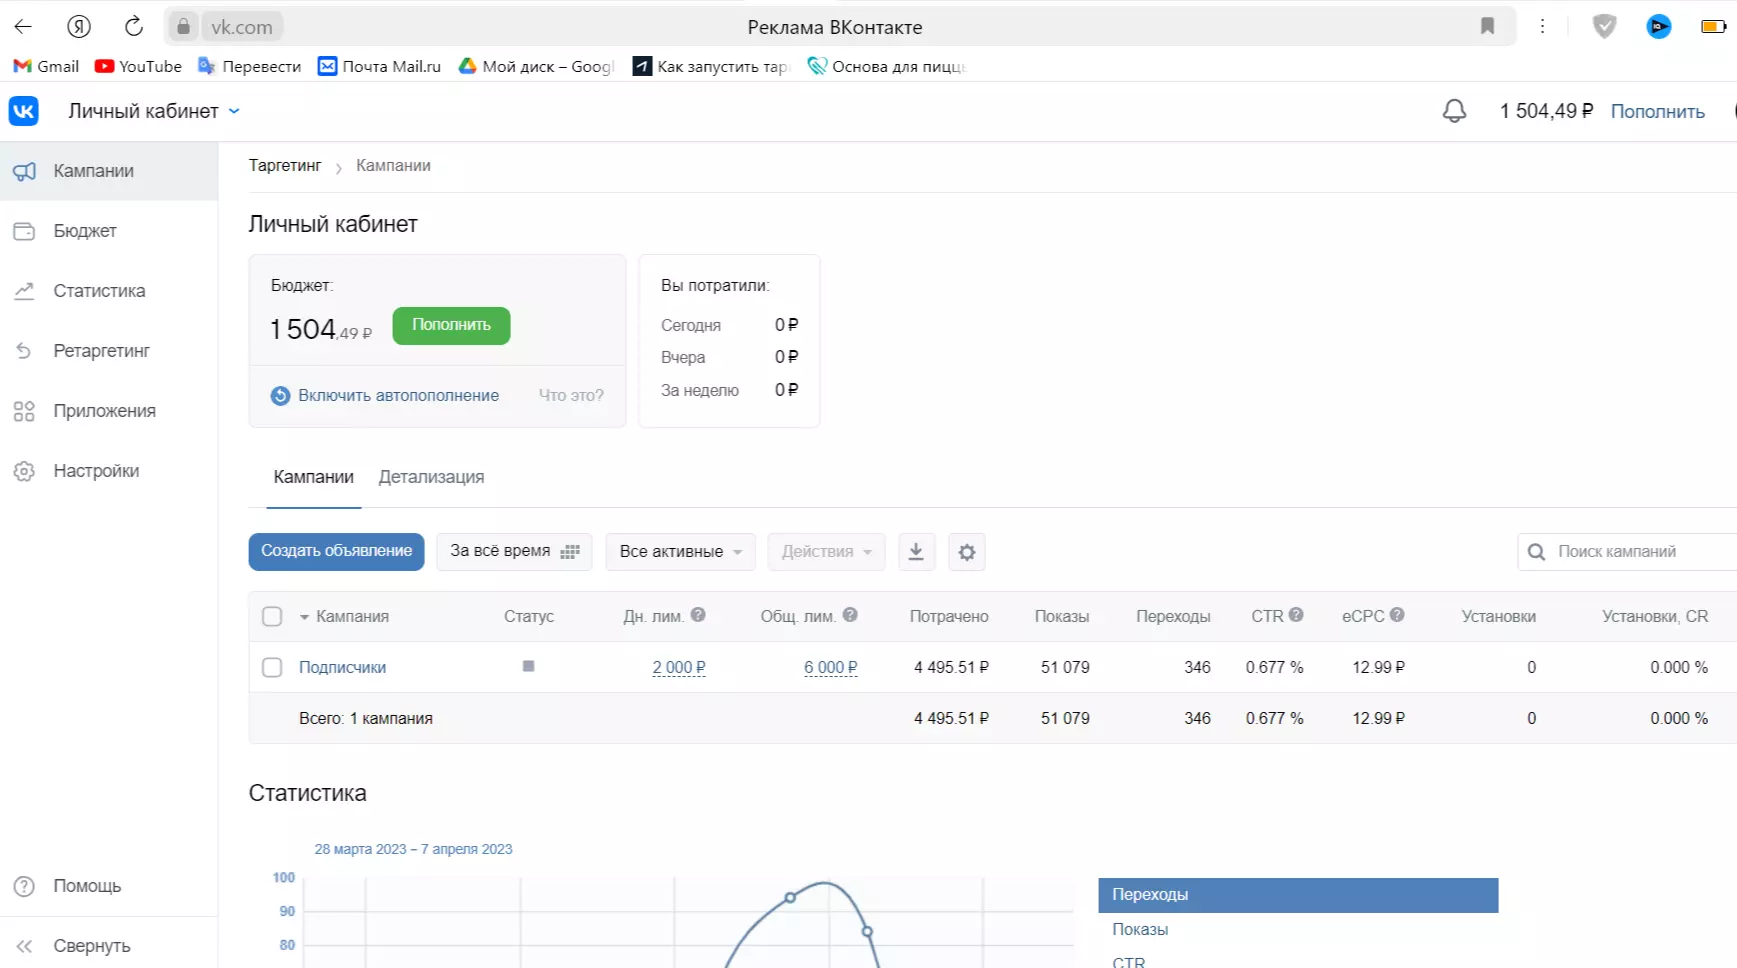Click the VK logo icon

(24, 111)
